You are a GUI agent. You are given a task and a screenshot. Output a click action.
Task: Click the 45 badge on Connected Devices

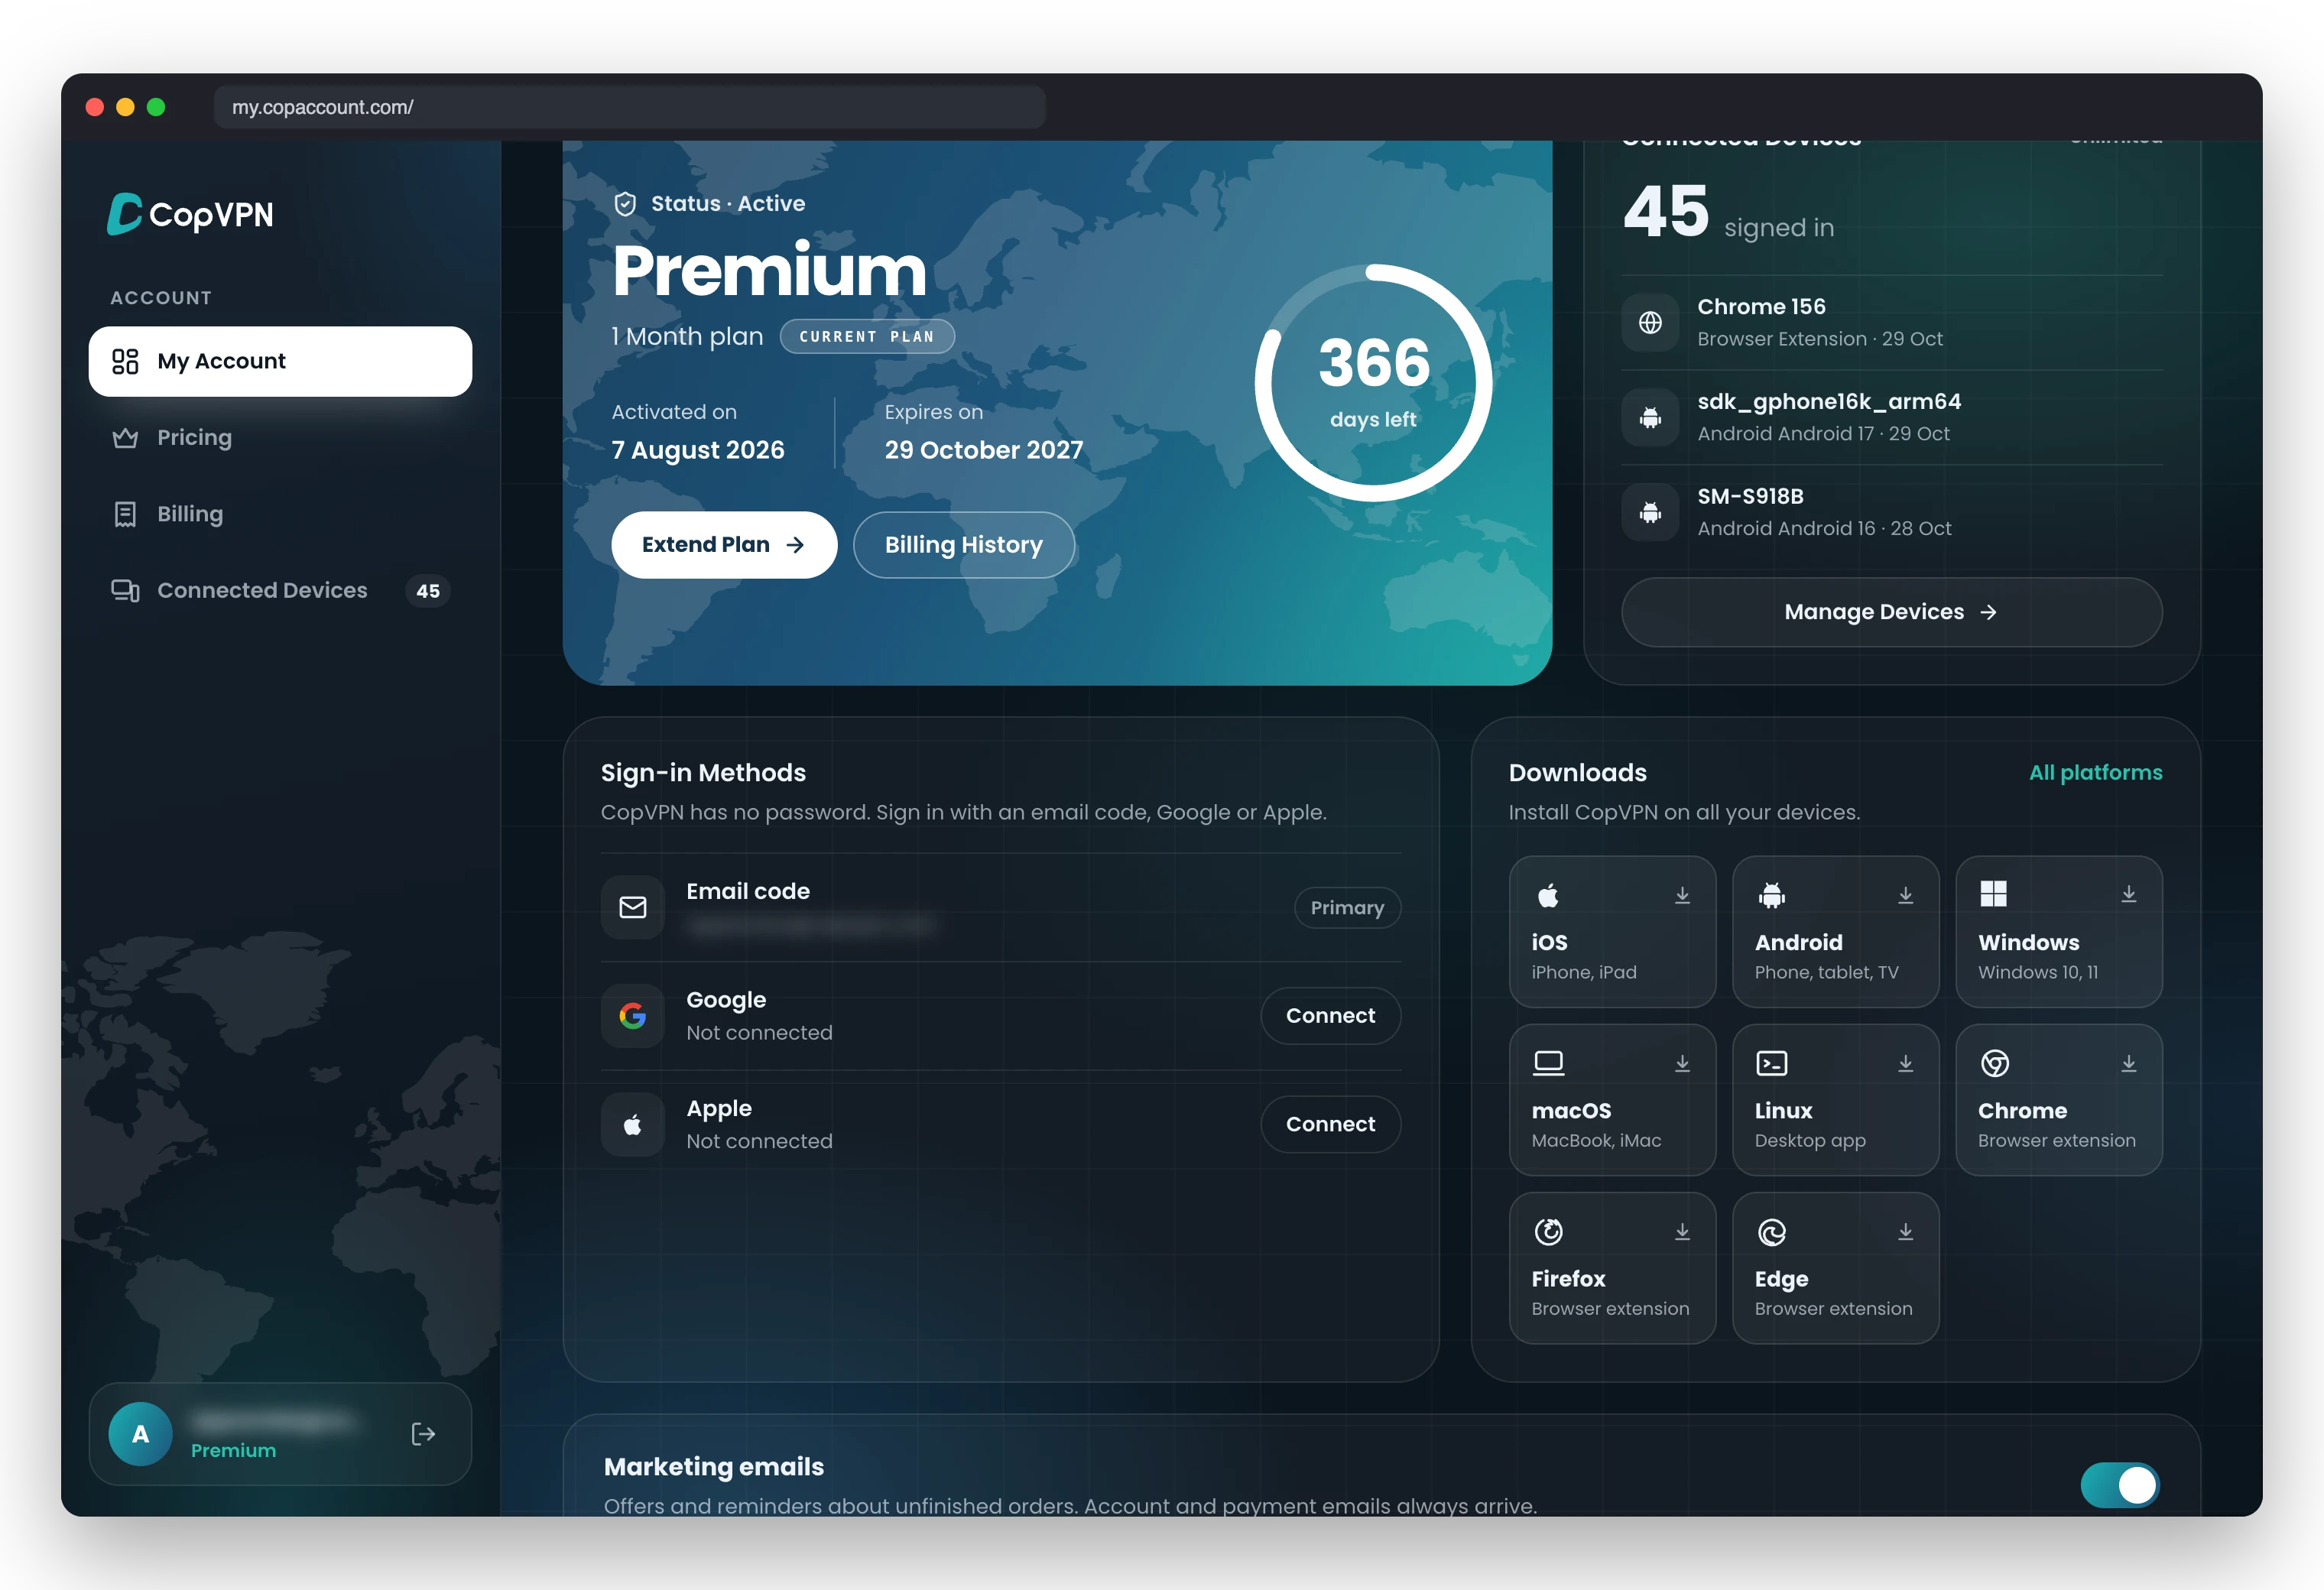pos(427,591)
